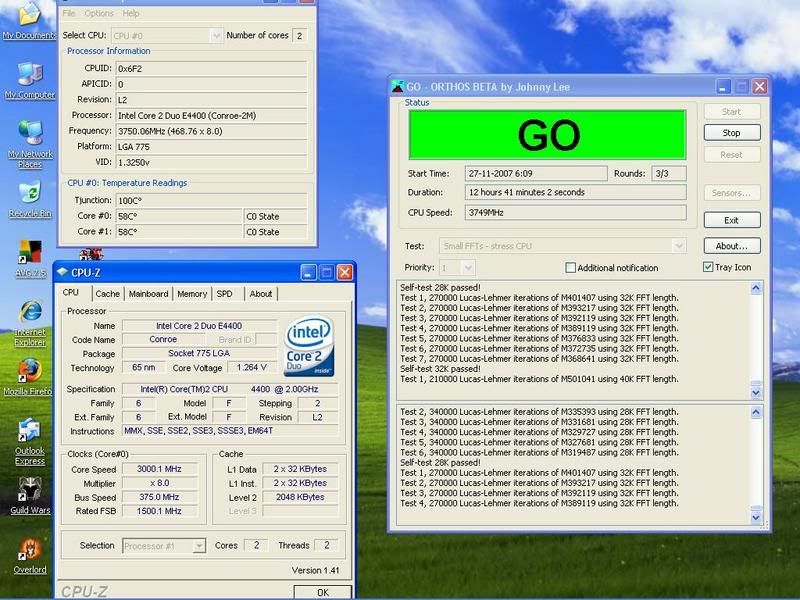Viewport: 800px width, 600px height.
Task: Click the Rounds 3/3 field
Action: 669,173
